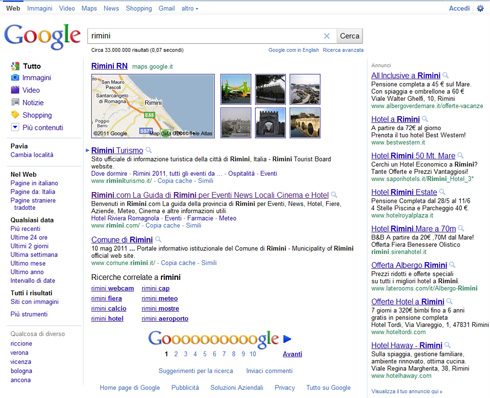490x398 pixels.
Task: Filter results to Ultima settimana
Action: [x=34, y=255]
